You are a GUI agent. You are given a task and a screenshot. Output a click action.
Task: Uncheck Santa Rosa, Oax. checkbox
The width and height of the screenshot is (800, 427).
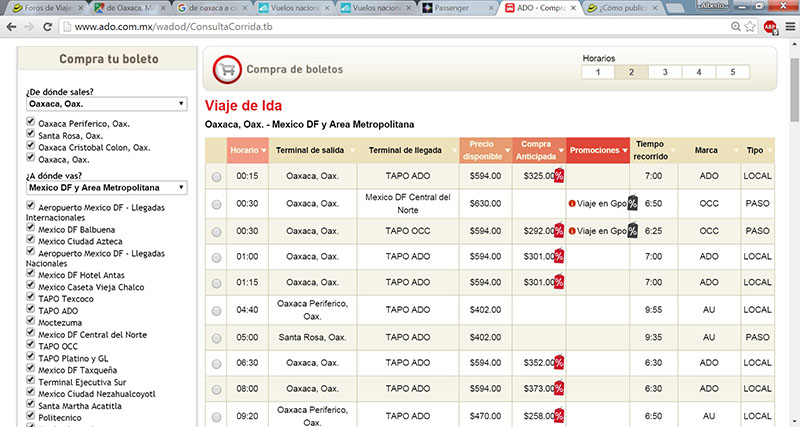pyautogui.click(x=31, y=134)
